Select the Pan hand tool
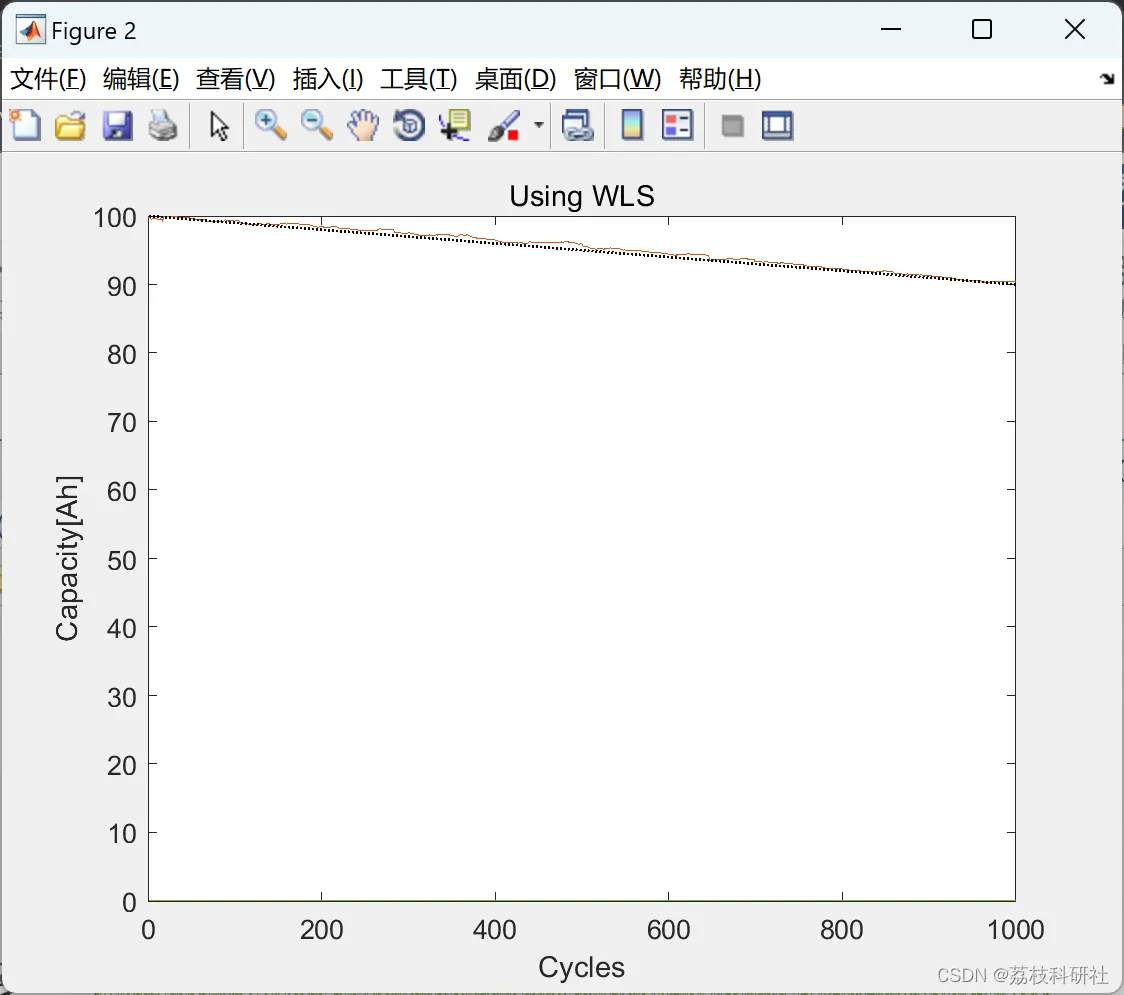 pos(363,125)
